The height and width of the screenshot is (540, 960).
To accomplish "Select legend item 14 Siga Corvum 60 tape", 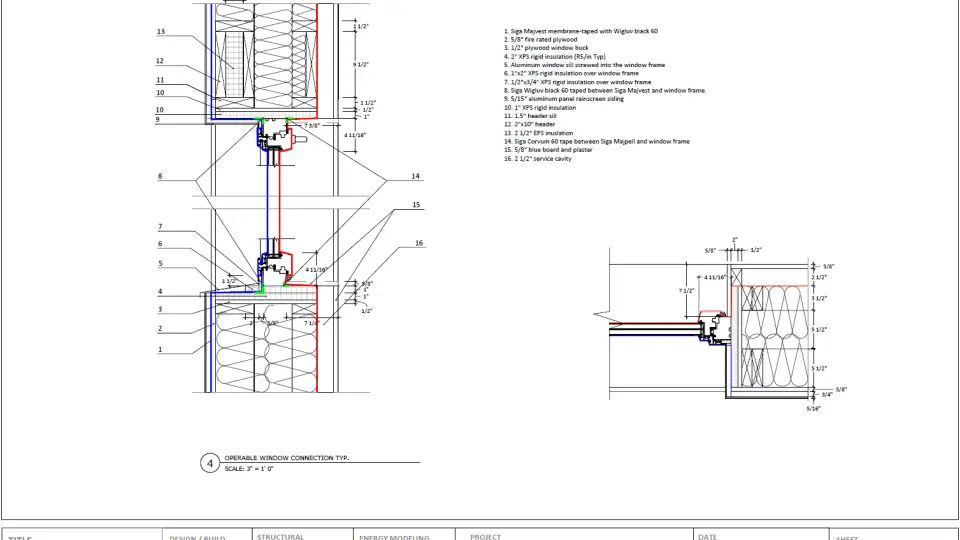I will point(596,141).
